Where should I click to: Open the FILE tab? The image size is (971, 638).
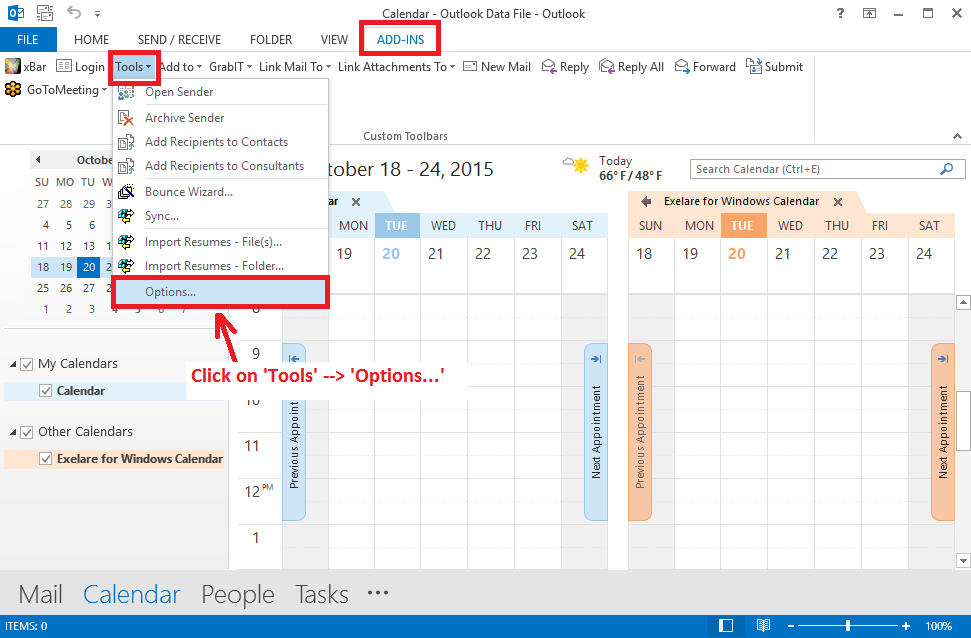28,40
